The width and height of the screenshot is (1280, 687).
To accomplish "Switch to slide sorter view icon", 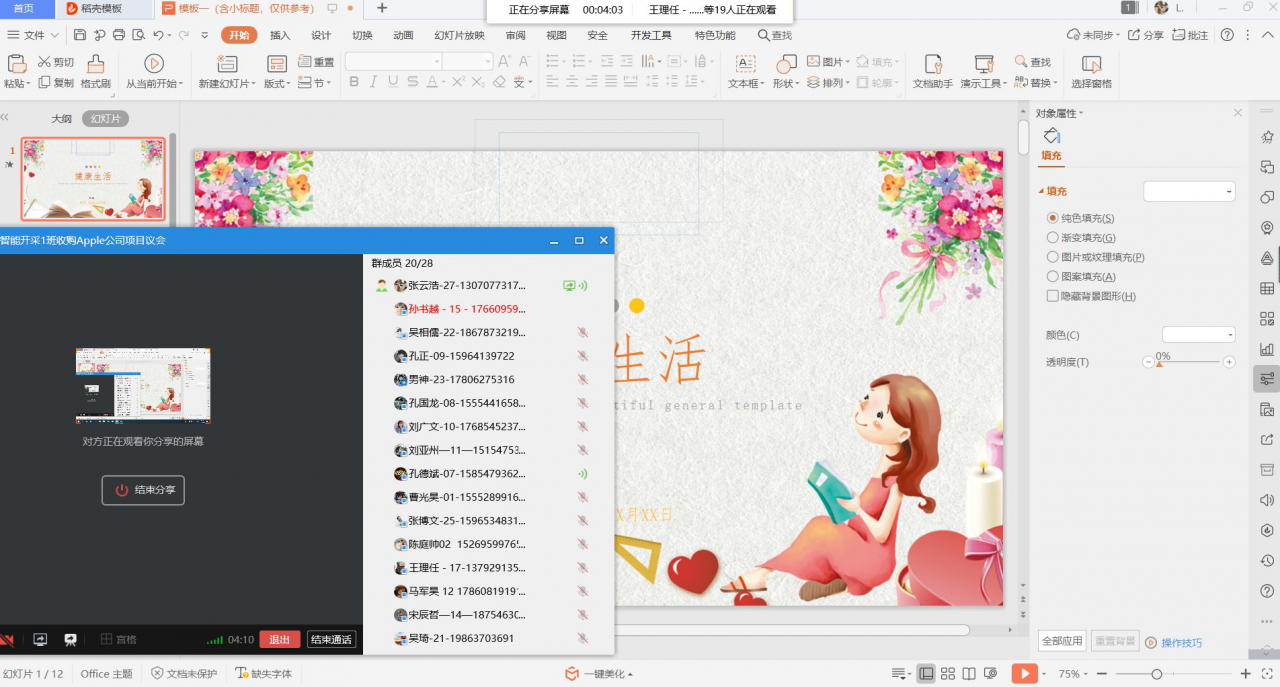I will (x=948, y=674).
